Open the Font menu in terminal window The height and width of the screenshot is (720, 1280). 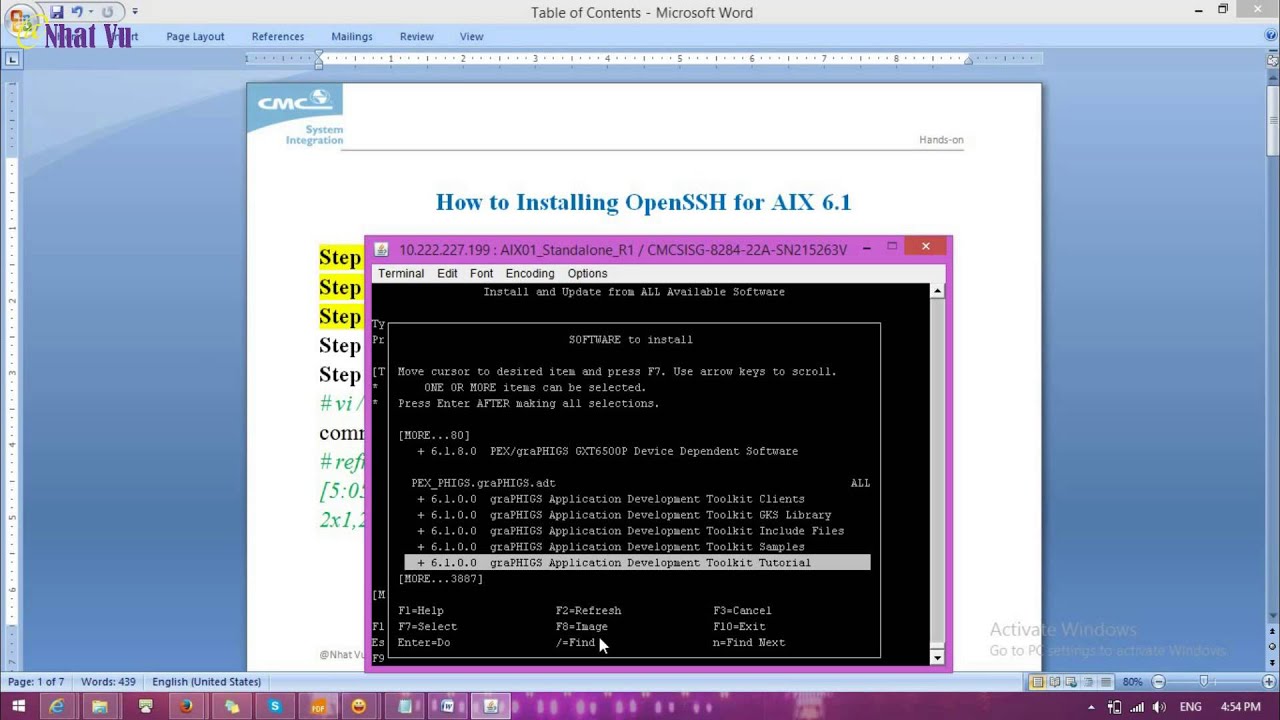pyautogui.click(x=481, y=273)
